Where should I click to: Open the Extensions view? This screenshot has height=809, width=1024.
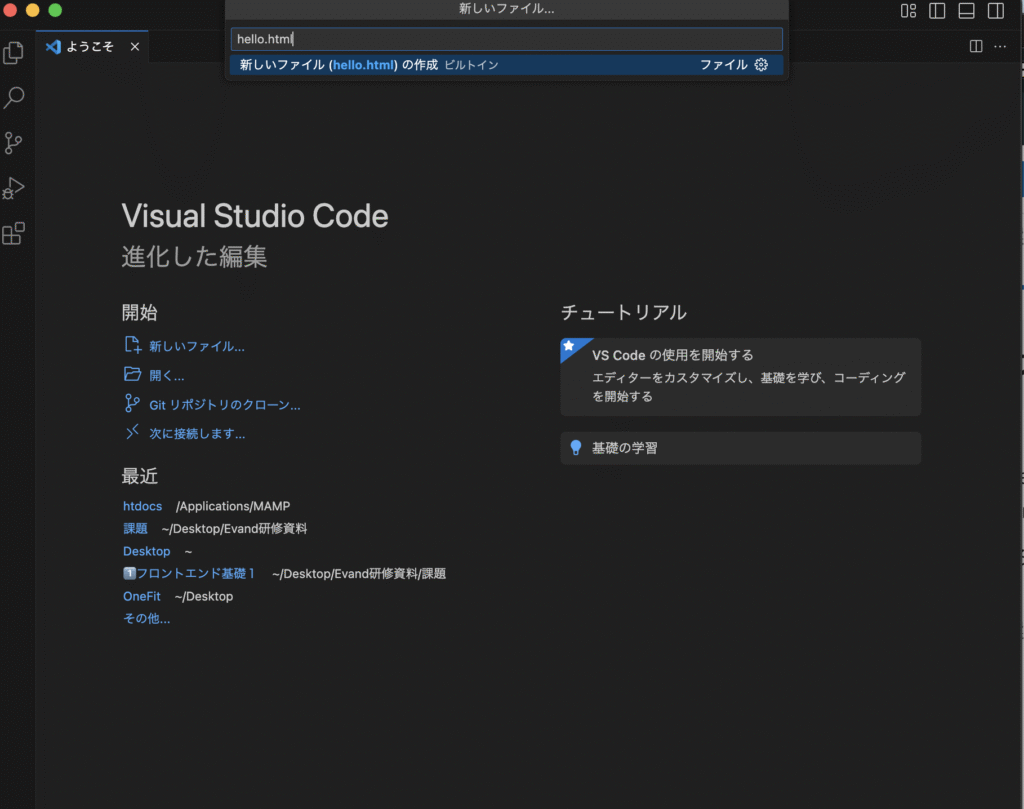pos(14,234)
